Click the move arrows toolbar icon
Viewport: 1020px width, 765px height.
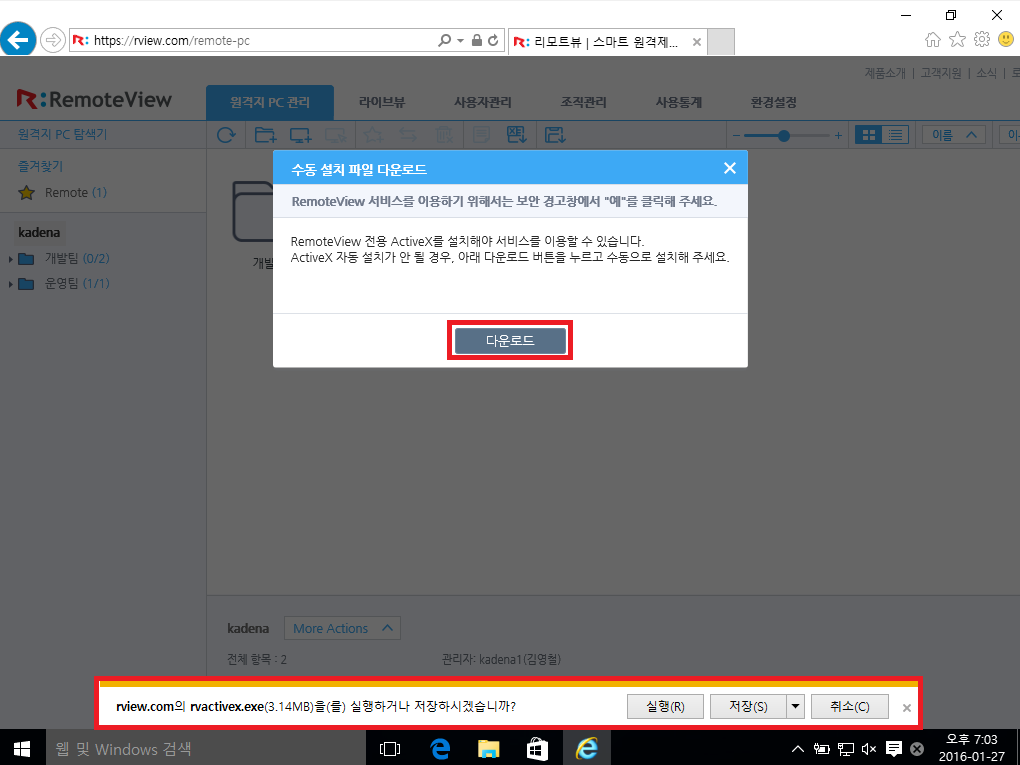click(x=408, y=135)
